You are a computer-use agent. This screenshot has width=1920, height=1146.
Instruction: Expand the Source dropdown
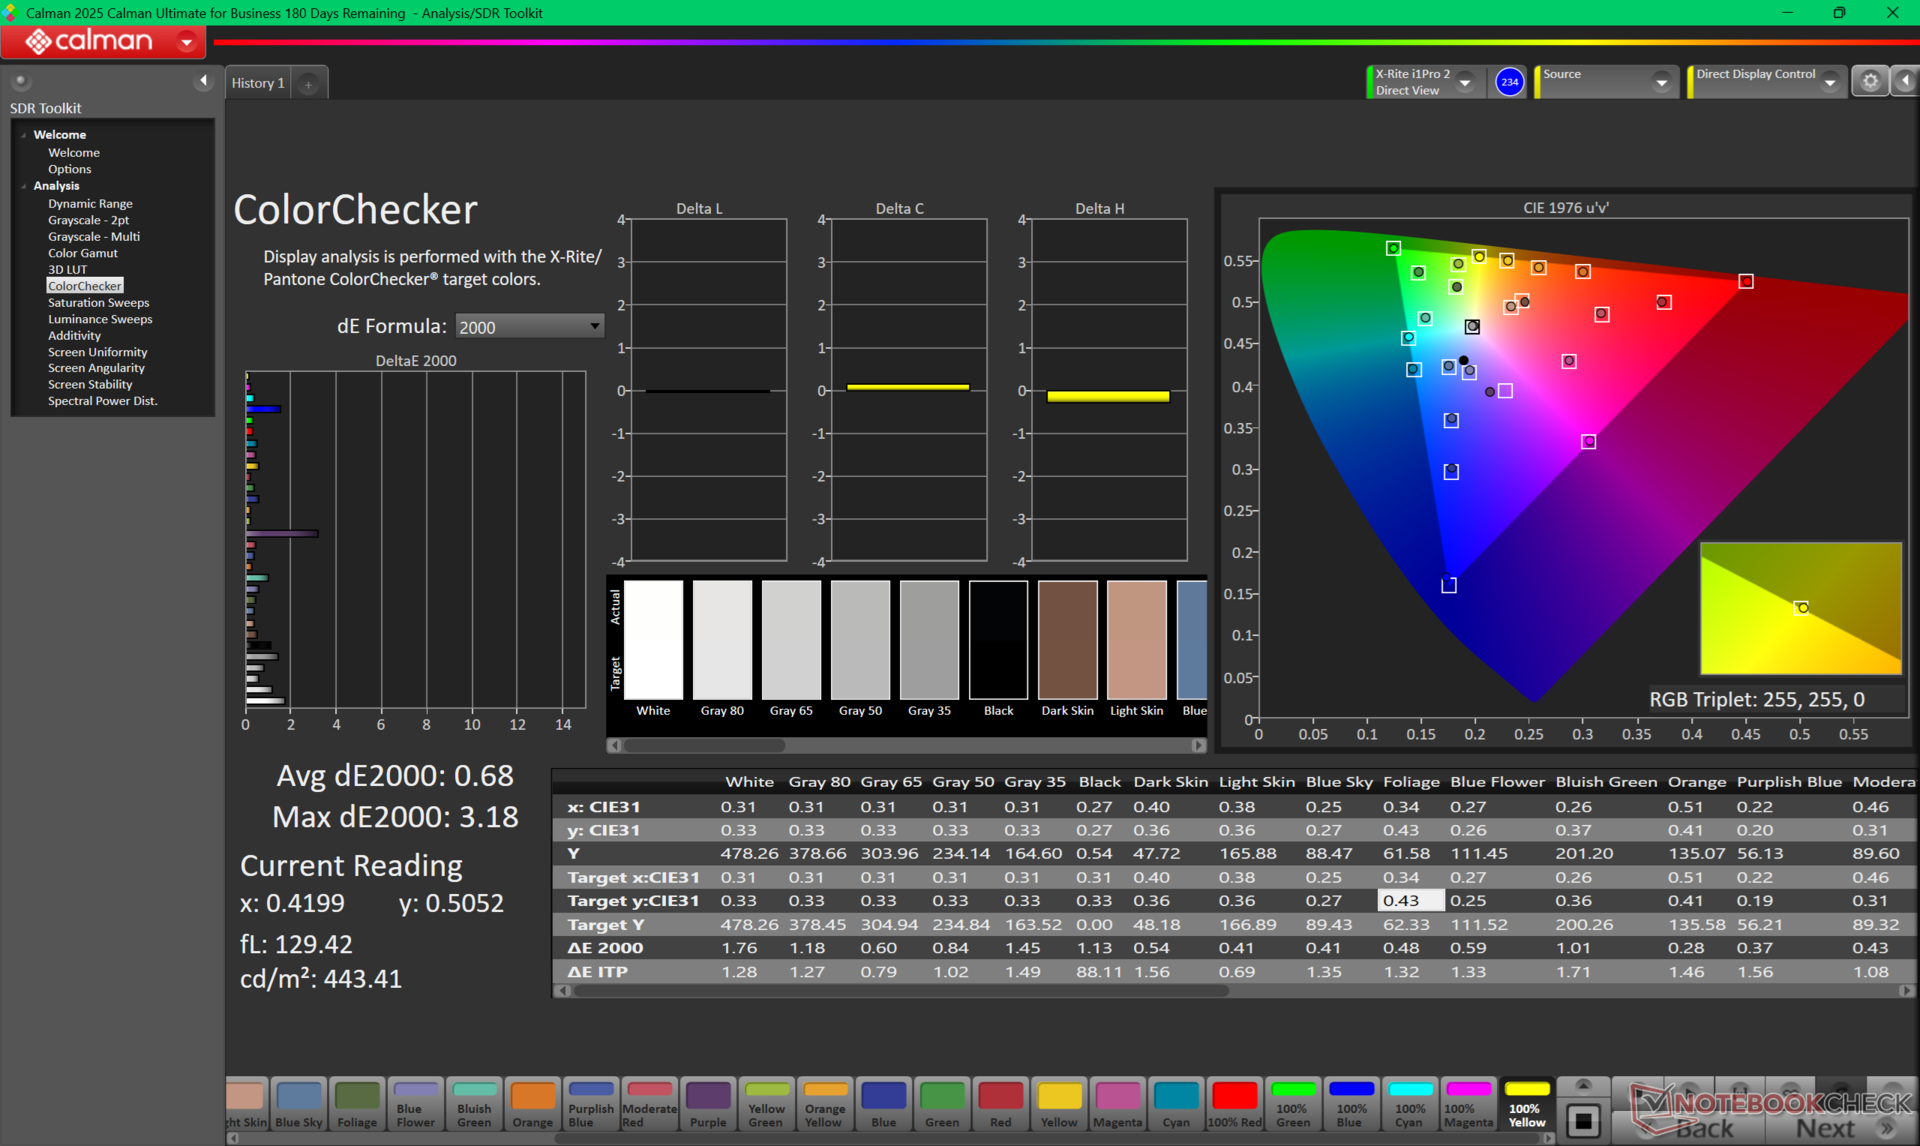(x=1661, y=82)
